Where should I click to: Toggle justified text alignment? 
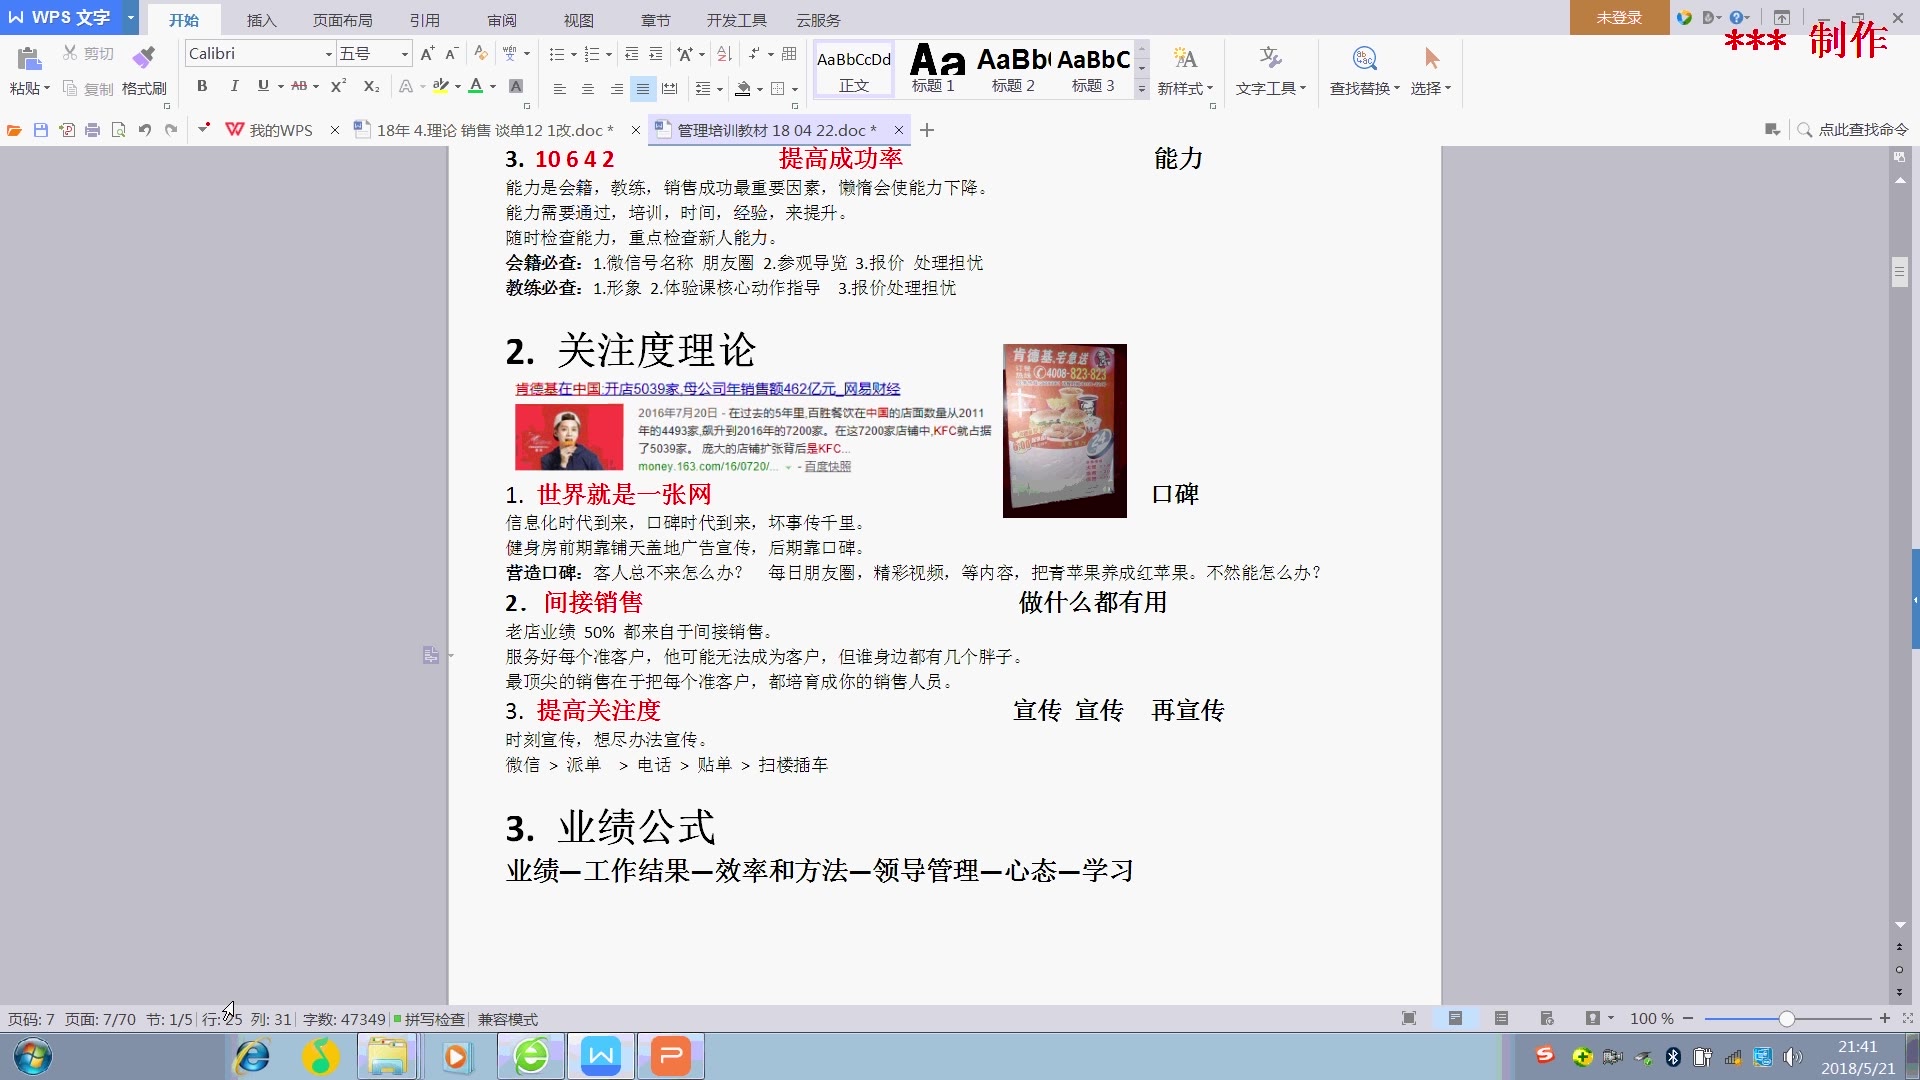point(643,89)
